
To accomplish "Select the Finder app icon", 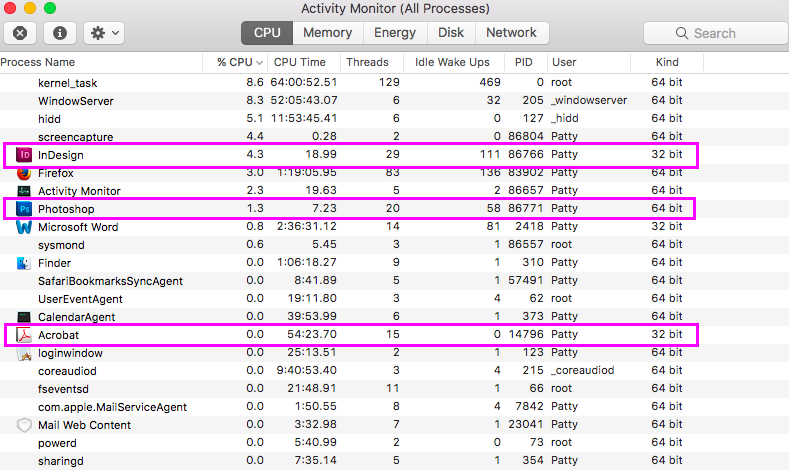I will (x=24, y=263).
